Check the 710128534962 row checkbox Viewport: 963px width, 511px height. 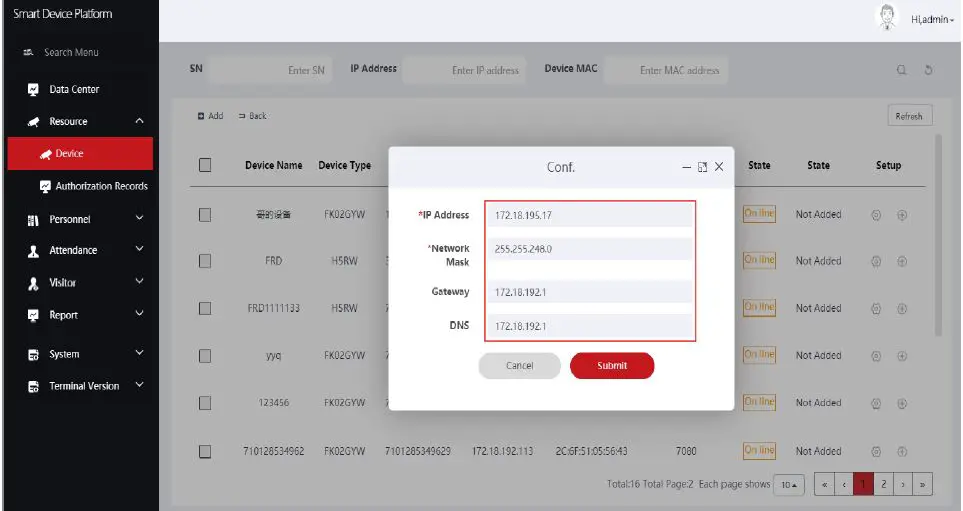click(x=205, y=451)
